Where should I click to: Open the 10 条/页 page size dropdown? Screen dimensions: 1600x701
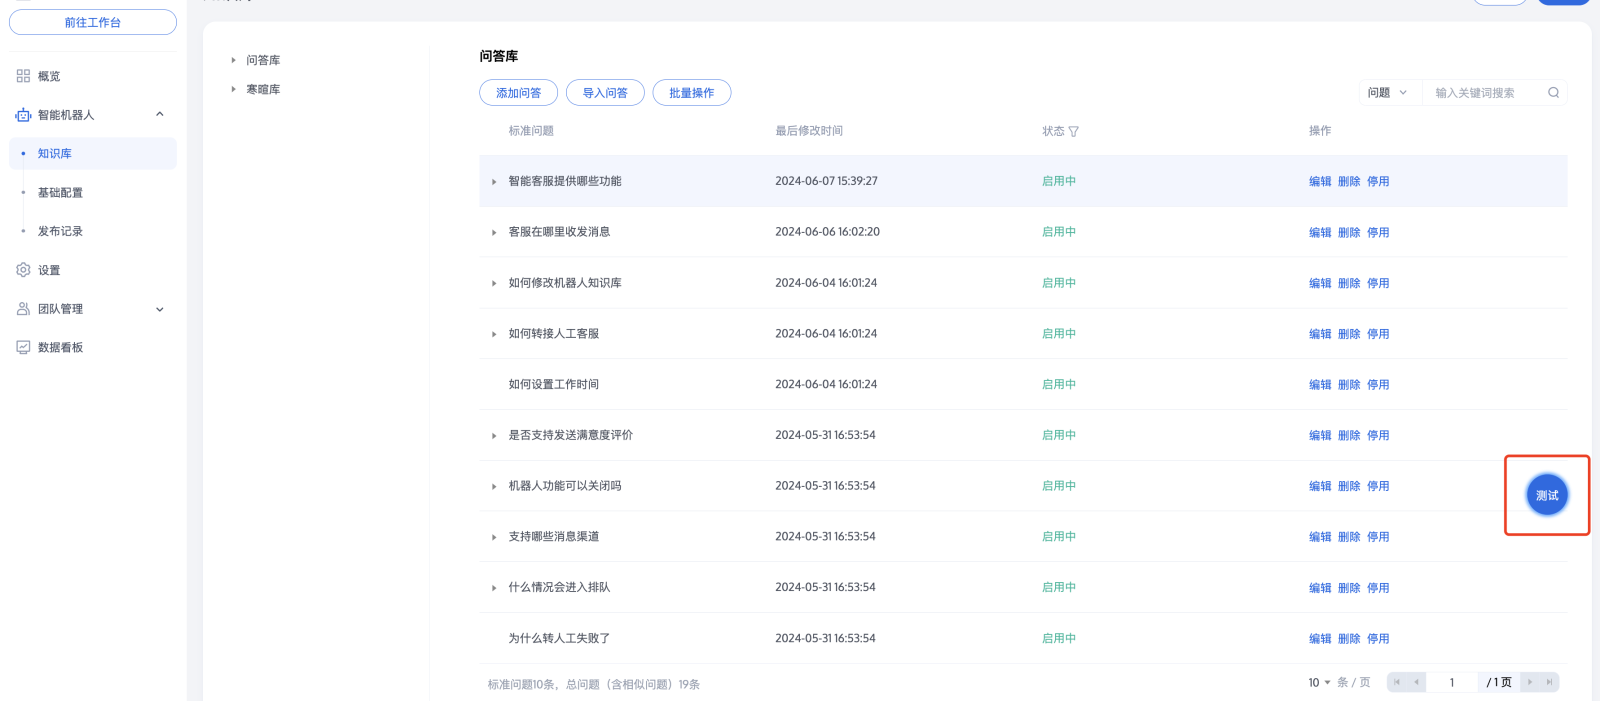coord(1319,682)
